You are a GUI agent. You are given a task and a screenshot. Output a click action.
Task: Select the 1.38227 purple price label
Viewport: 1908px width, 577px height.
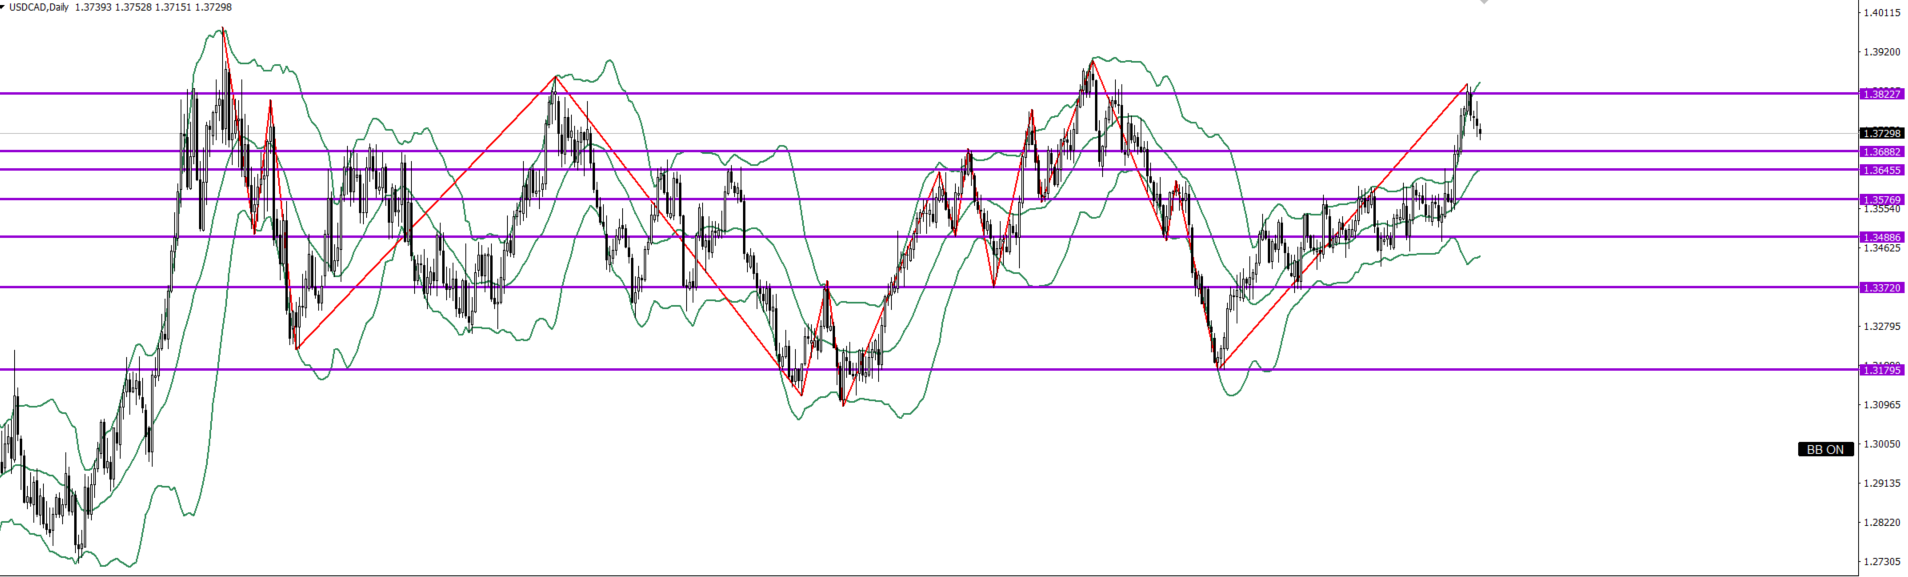coord(1881,94)
